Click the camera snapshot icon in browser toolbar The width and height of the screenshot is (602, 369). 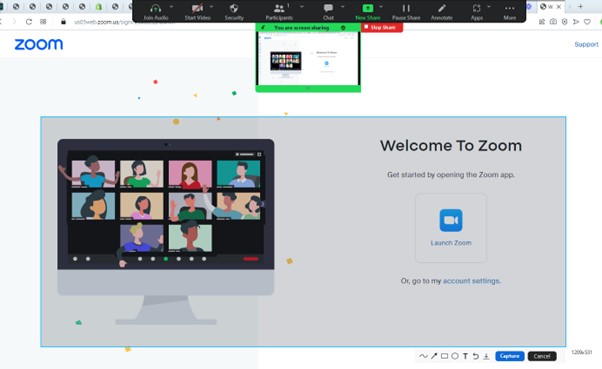coord(553,22)
